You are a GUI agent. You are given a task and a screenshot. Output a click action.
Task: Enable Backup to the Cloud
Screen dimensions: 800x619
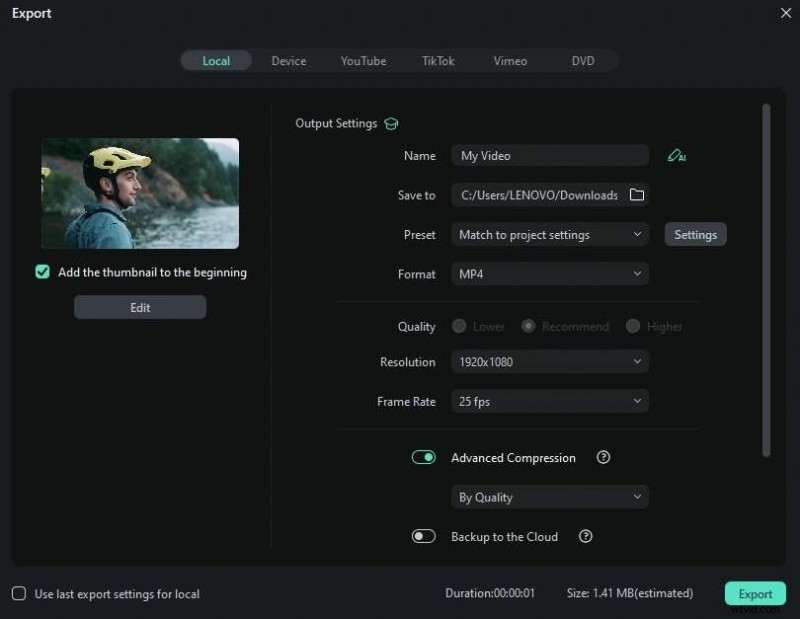pos(423,537)
